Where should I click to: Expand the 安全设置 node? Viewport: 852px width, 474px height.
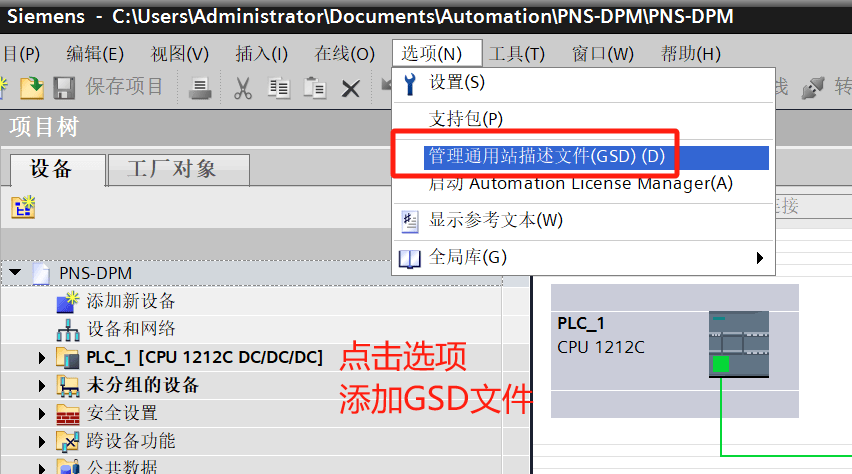tap(42, 414)
